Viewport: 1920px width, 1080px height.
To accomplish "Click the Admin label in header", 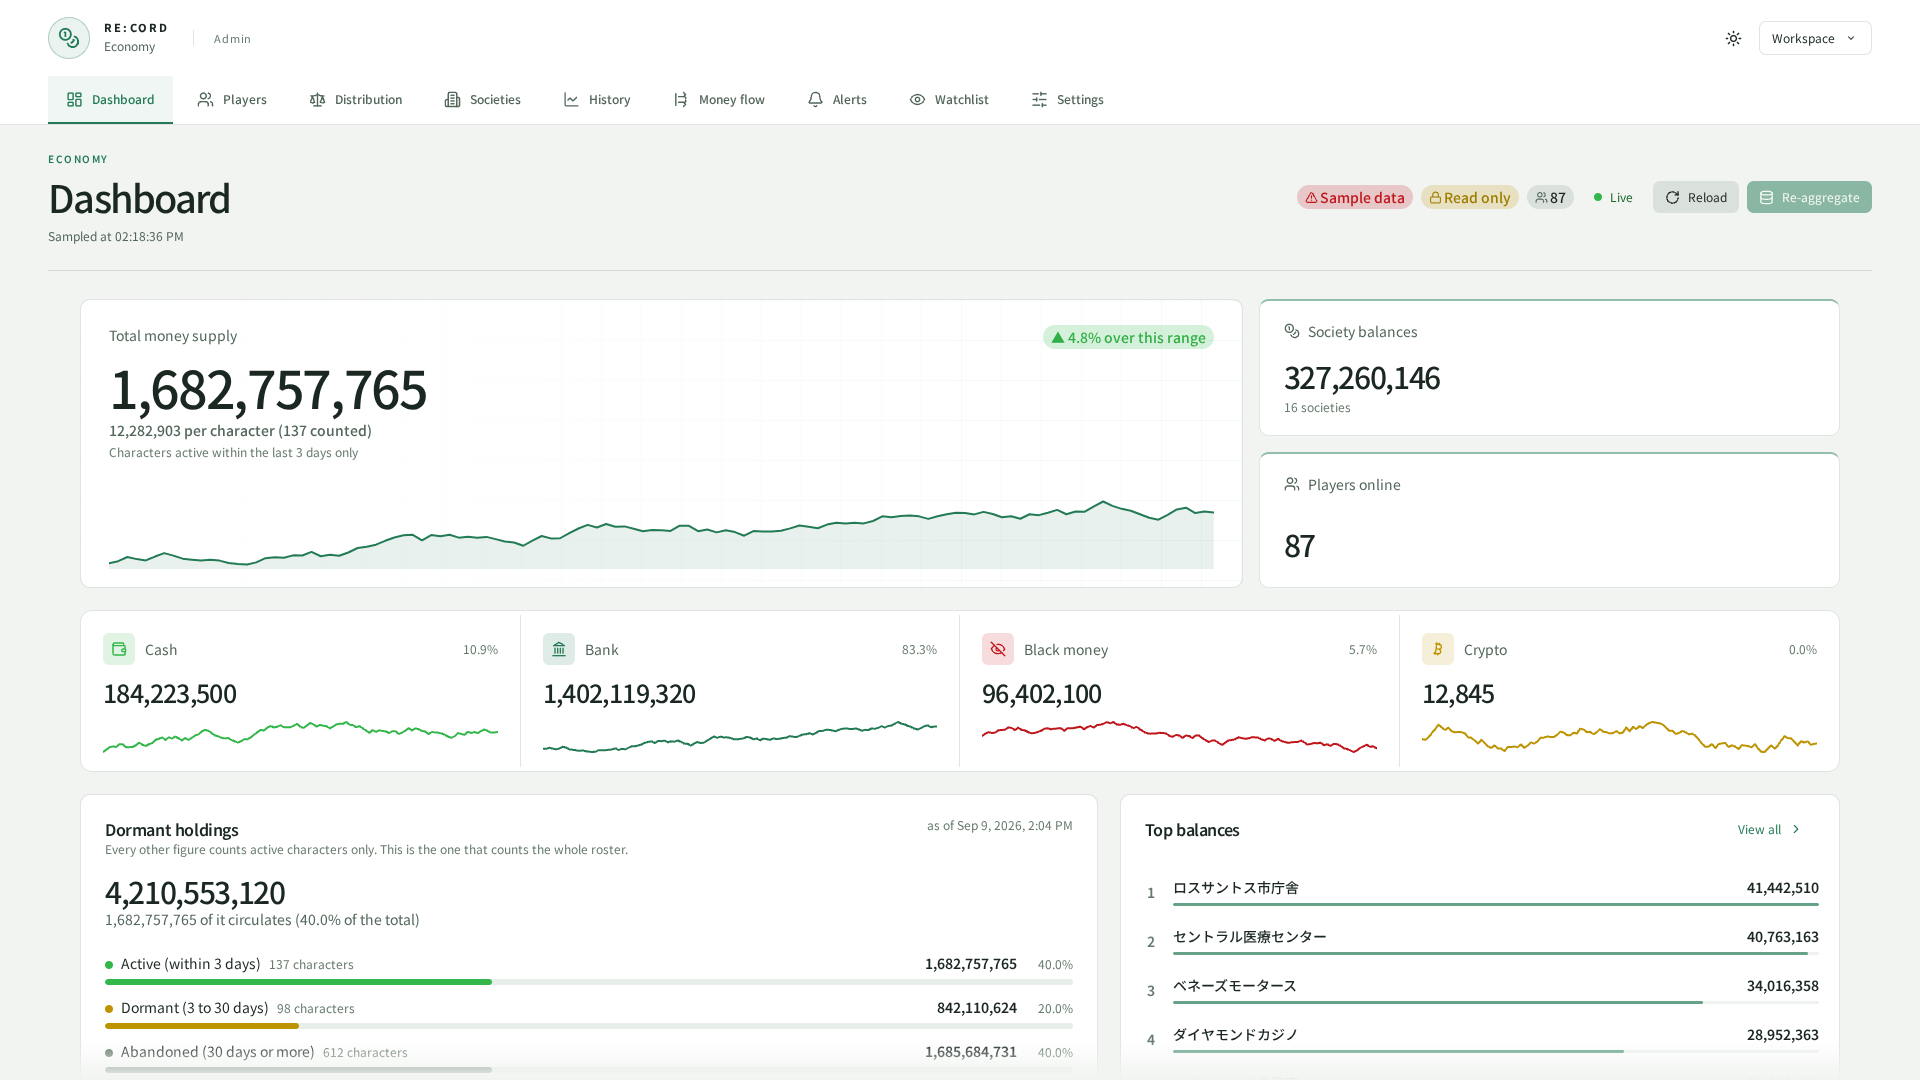I will [232, 39].
